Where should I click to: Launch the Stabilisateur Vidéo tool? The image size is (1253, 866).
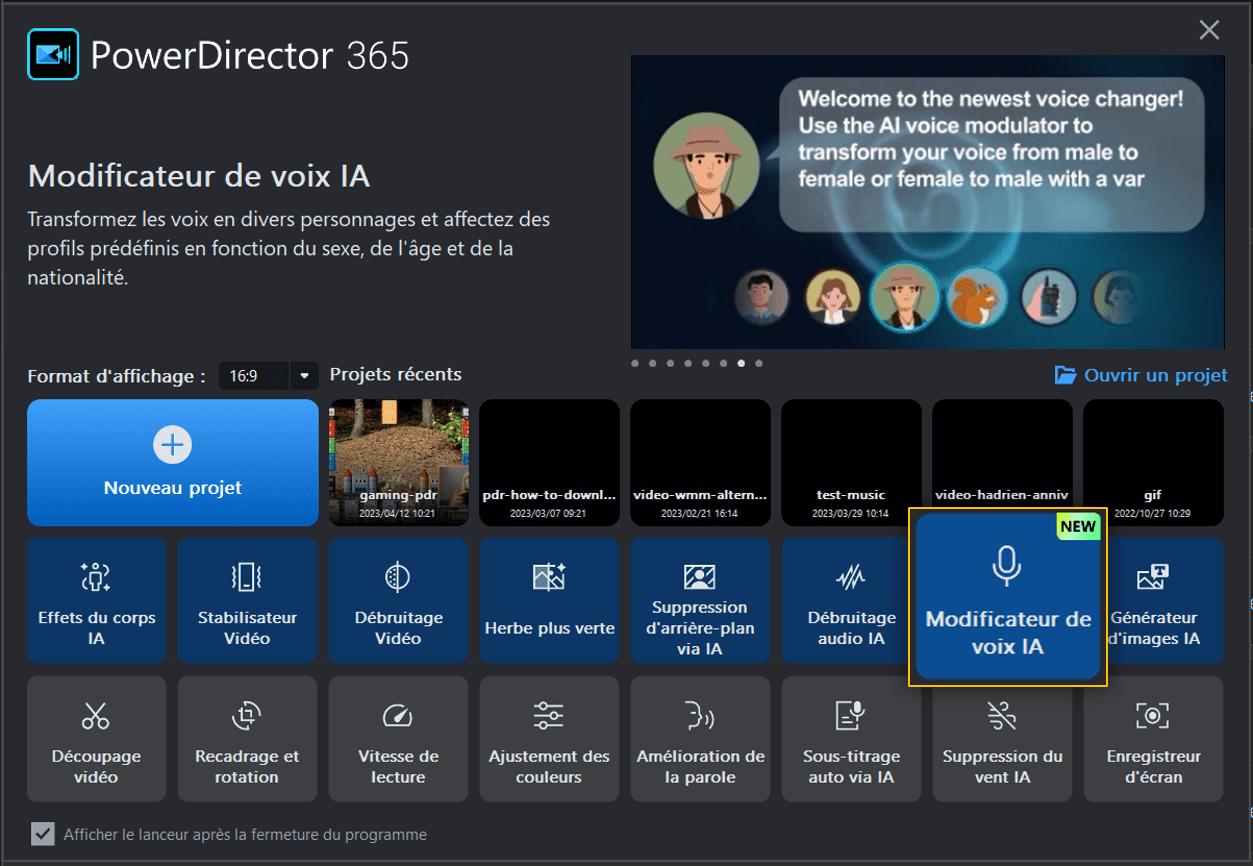click(x=247, y=600)
